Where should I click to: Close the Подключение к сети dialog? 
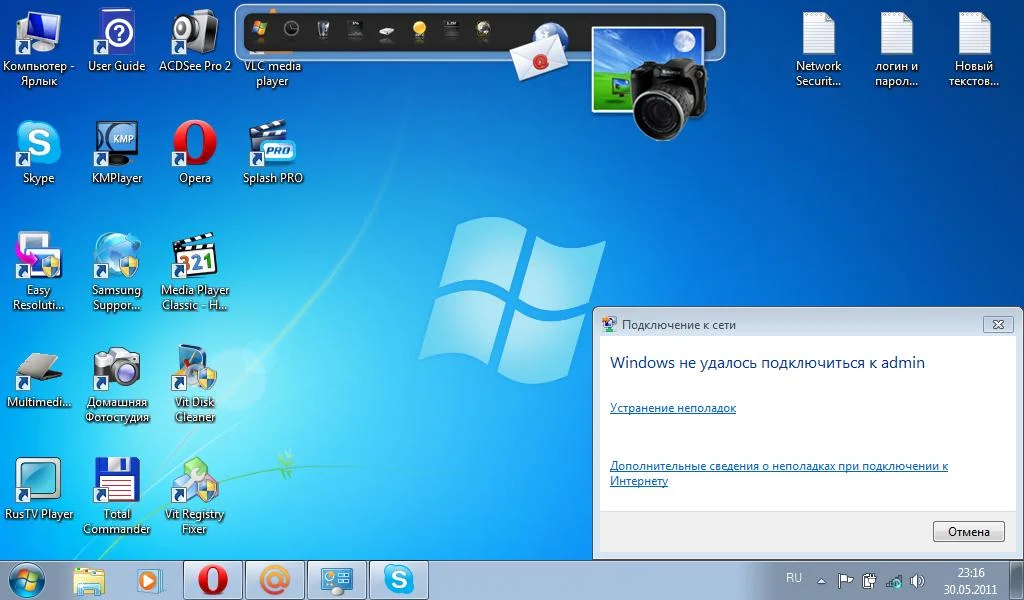click(x=998, y=324)
